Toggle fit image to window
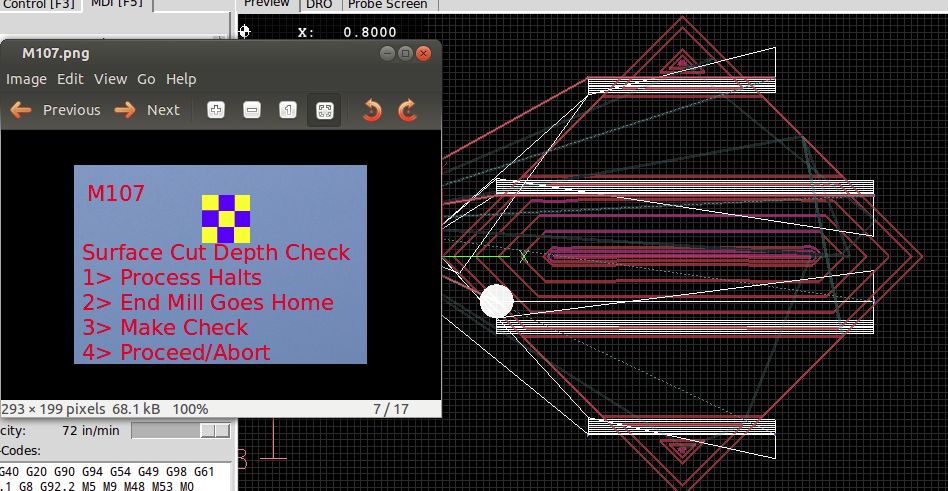948x491 pixels. coord(324,110)
